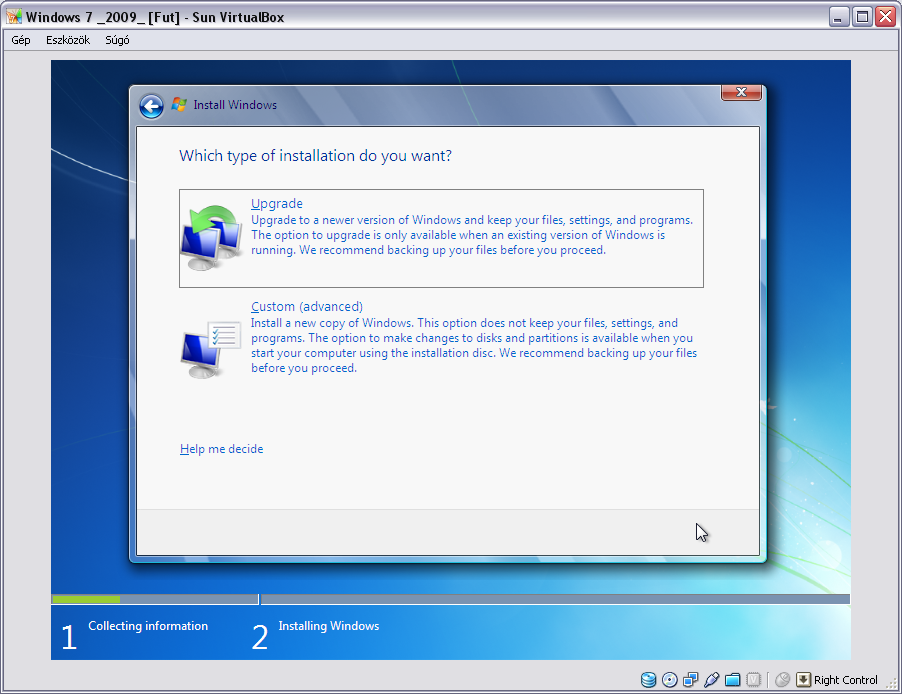
Task: Open the Gép menu
Action: click(21, 40)
